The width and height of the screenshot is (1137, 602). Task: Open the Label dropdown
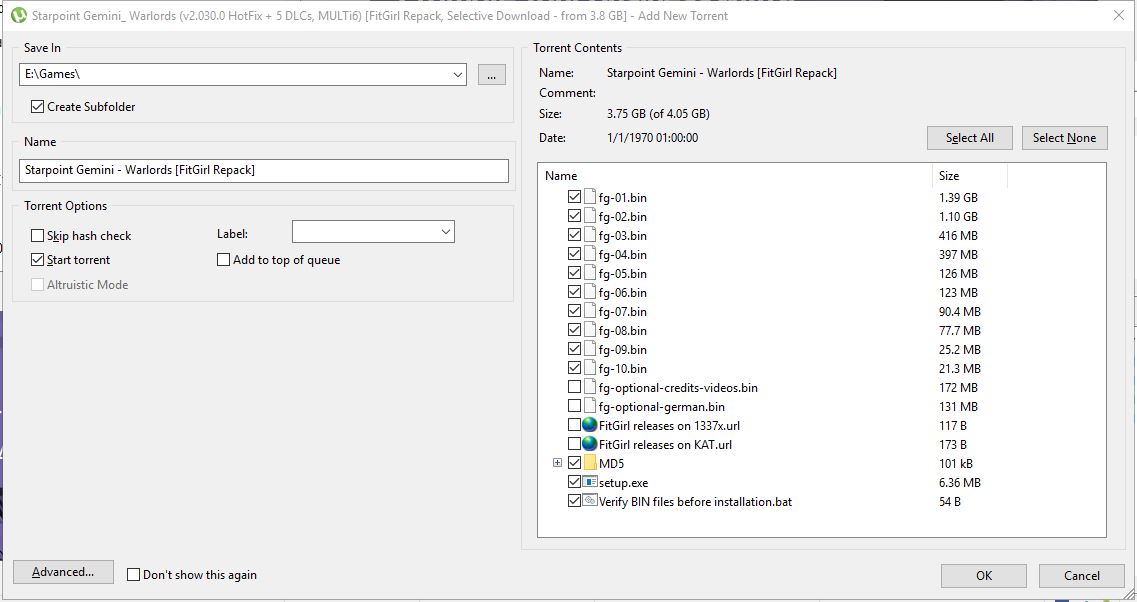tap(445, 232)
